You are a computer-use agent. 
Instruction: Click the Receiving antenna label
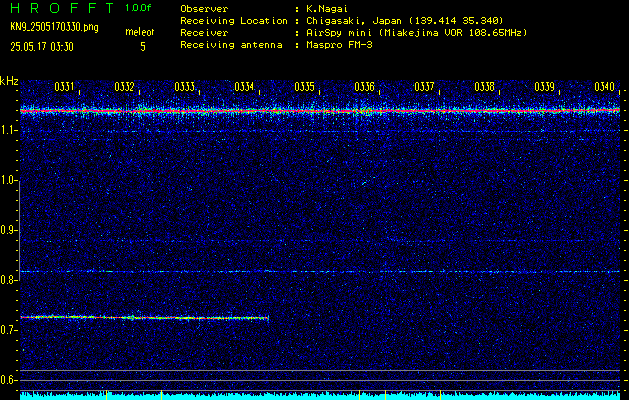coord(231,45)
